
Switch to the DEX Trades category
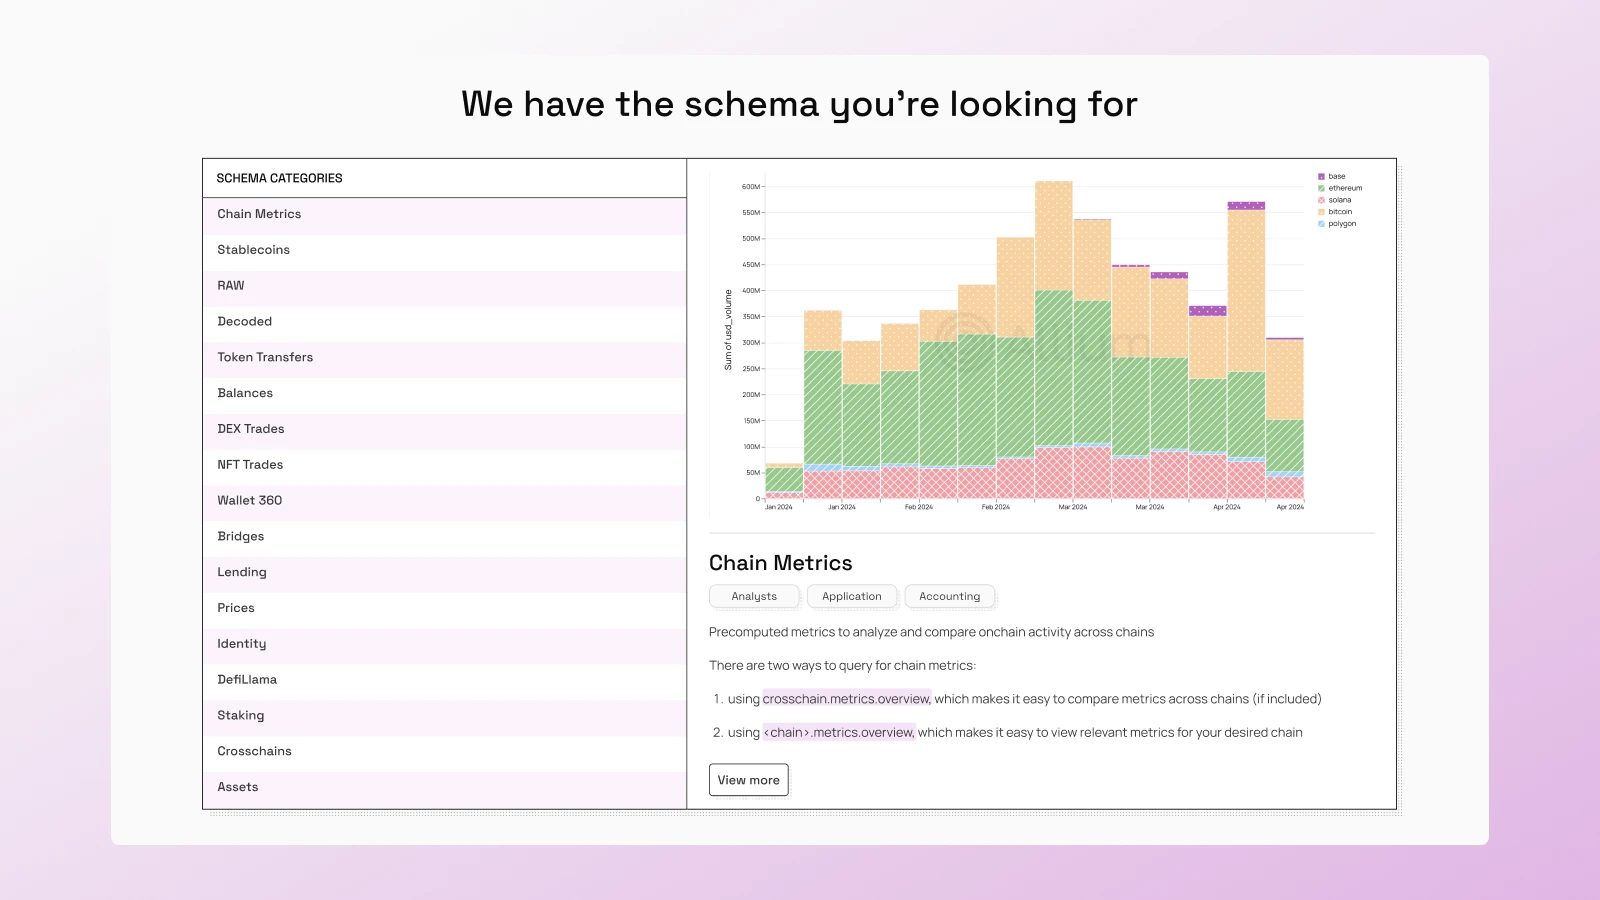click(251, 429)
